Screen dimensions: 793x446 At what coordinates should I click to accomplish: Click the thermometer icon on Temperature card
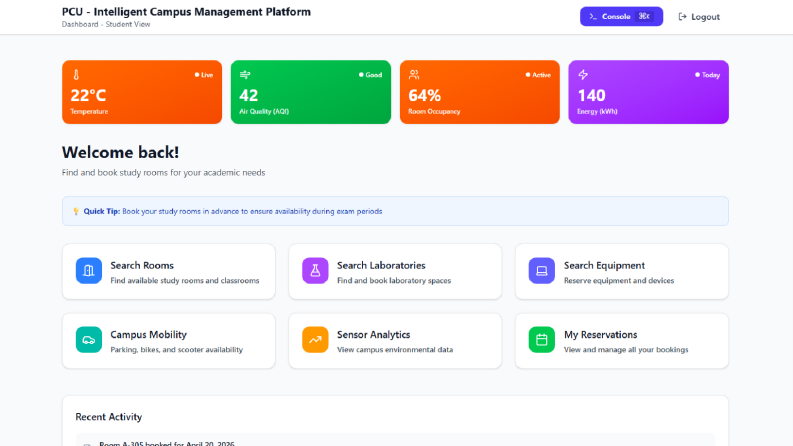coord(76,75)
